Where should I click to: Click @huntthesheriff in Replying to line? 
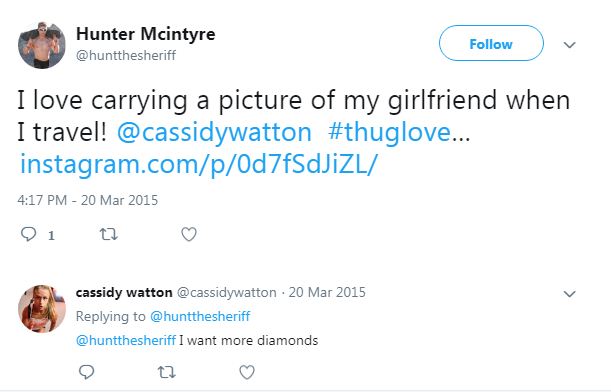point(200,316)
